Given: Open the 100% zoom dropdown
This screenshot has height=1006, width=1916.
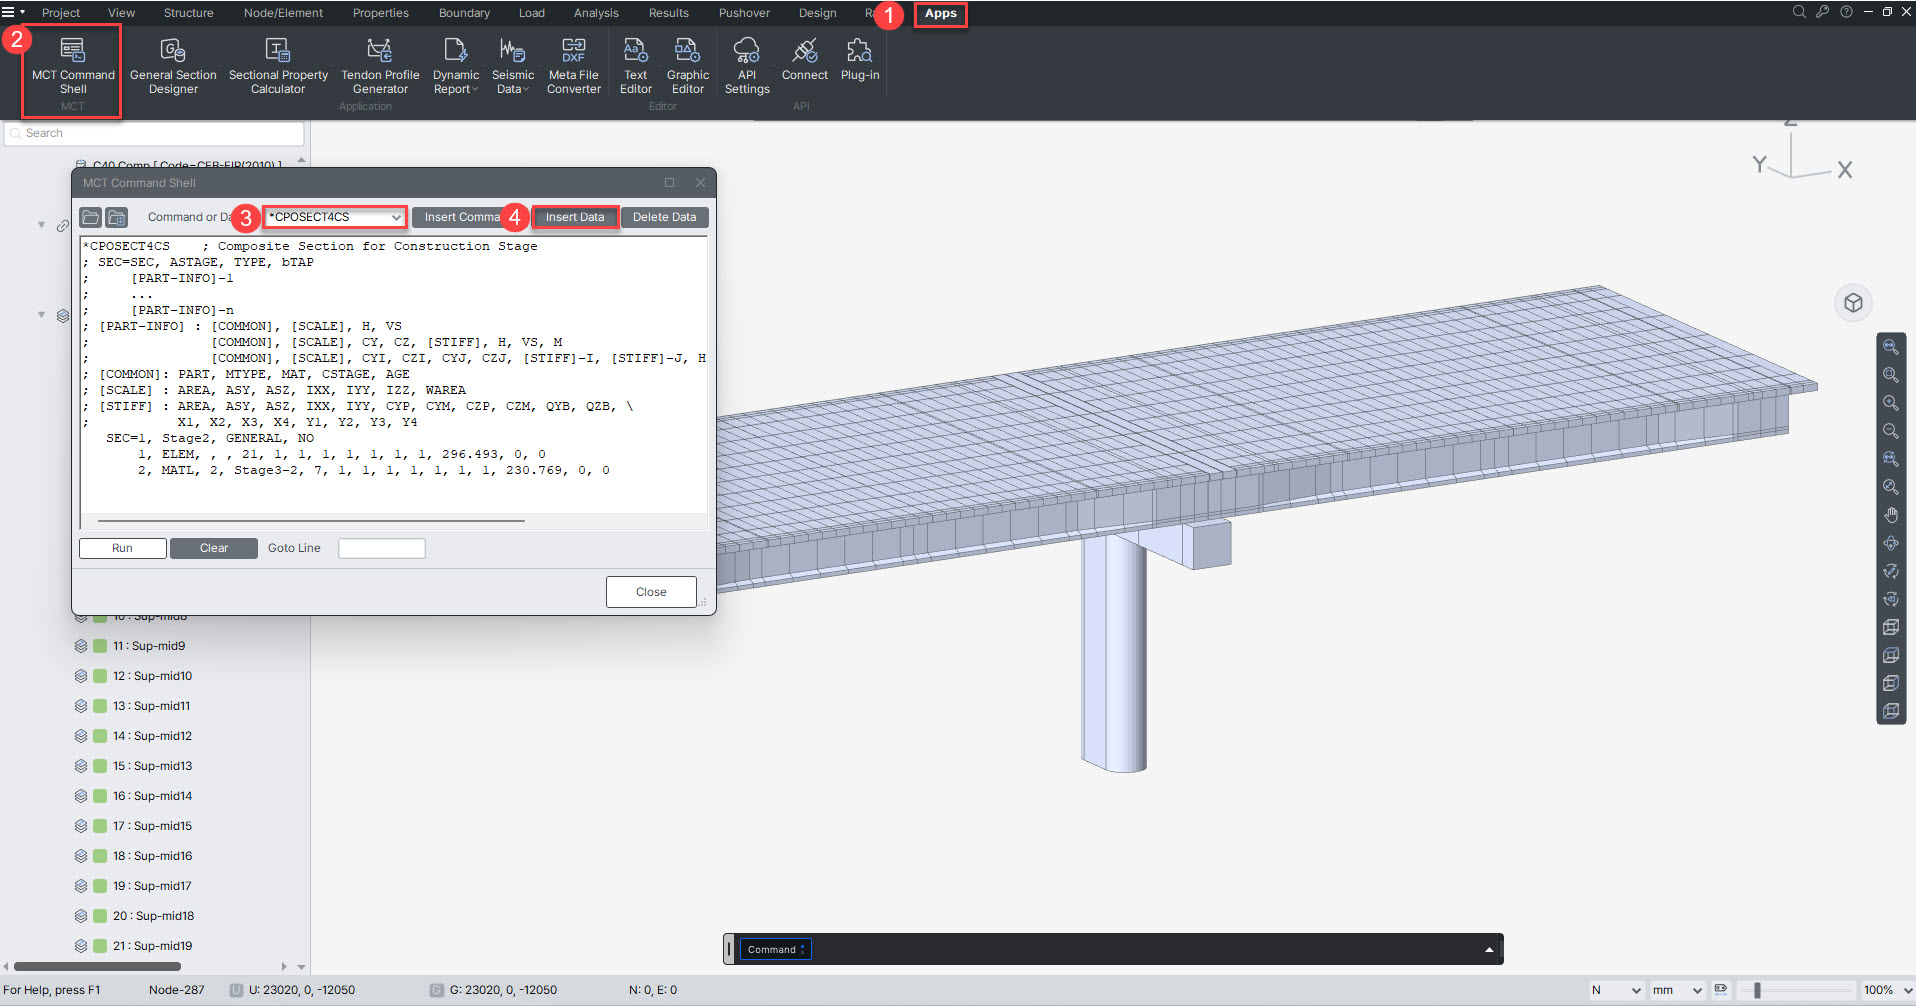Looking at the screenshot, I should (x=1886, y=990).
